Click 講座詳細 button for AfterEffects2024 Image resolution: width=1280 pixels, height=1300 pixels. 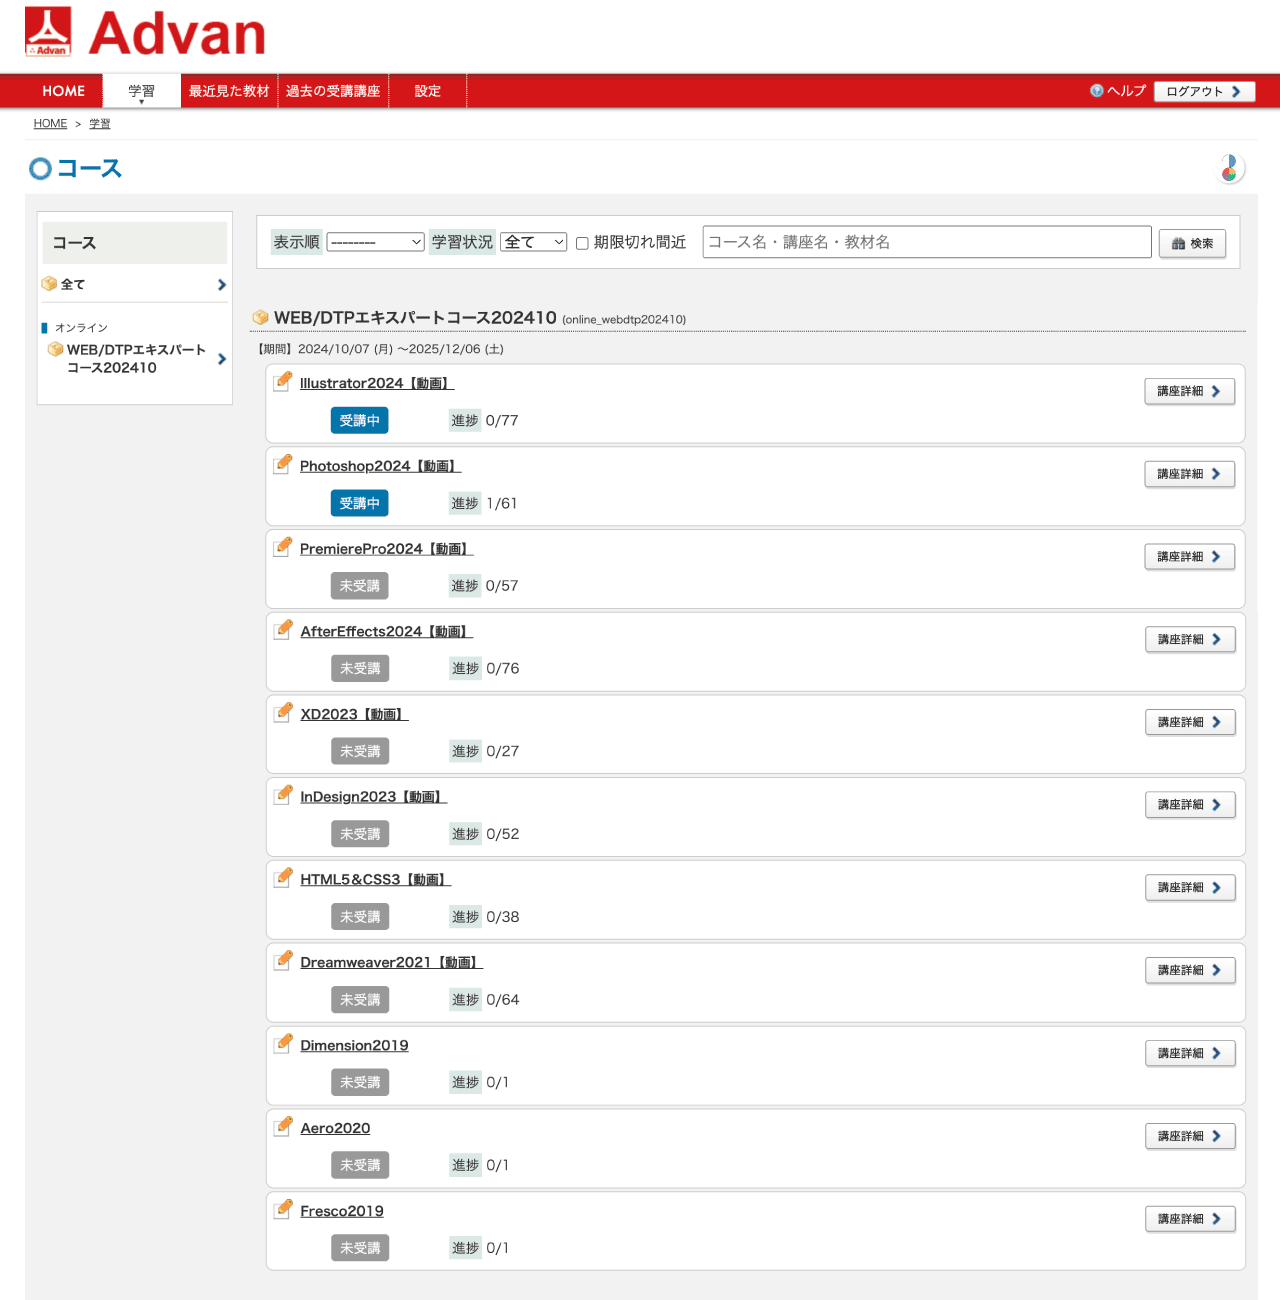pyautogui.click(x=1190, y=639)
